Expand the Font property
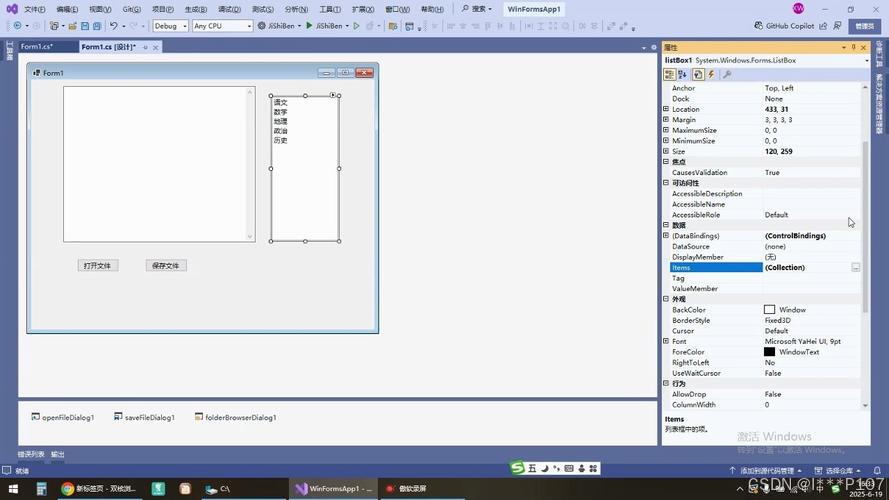Image resolution: width=889 pixels, height=500 pixels. (x=666, y=341)
